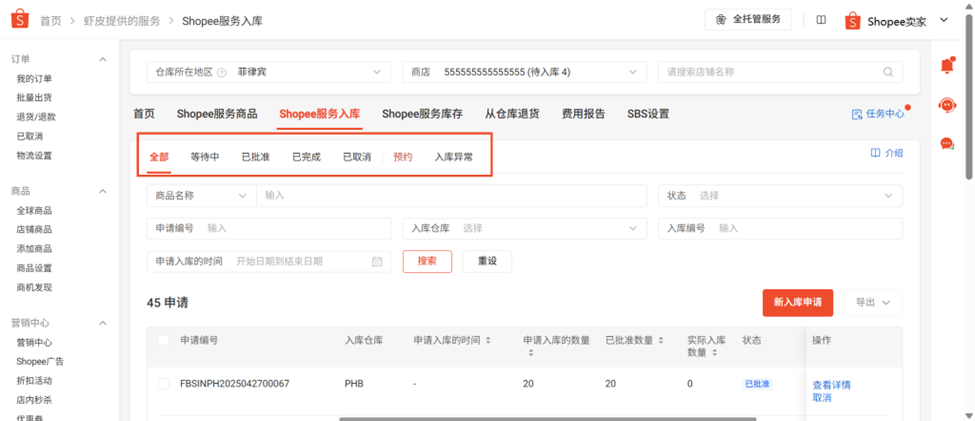Open 批量出货 in sidebar
Screen dimensions: 975x421
[34, 98]
